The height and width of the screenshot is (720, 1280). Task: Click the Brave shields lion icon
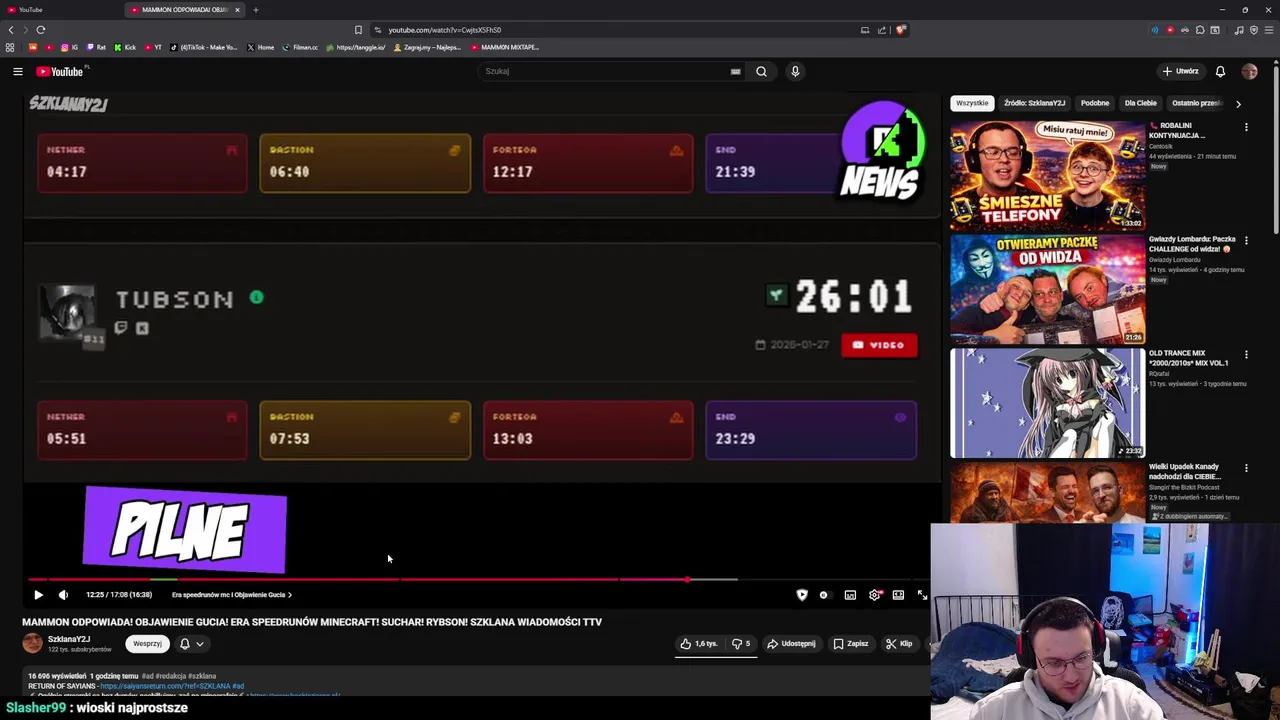(x=900, y=30)
